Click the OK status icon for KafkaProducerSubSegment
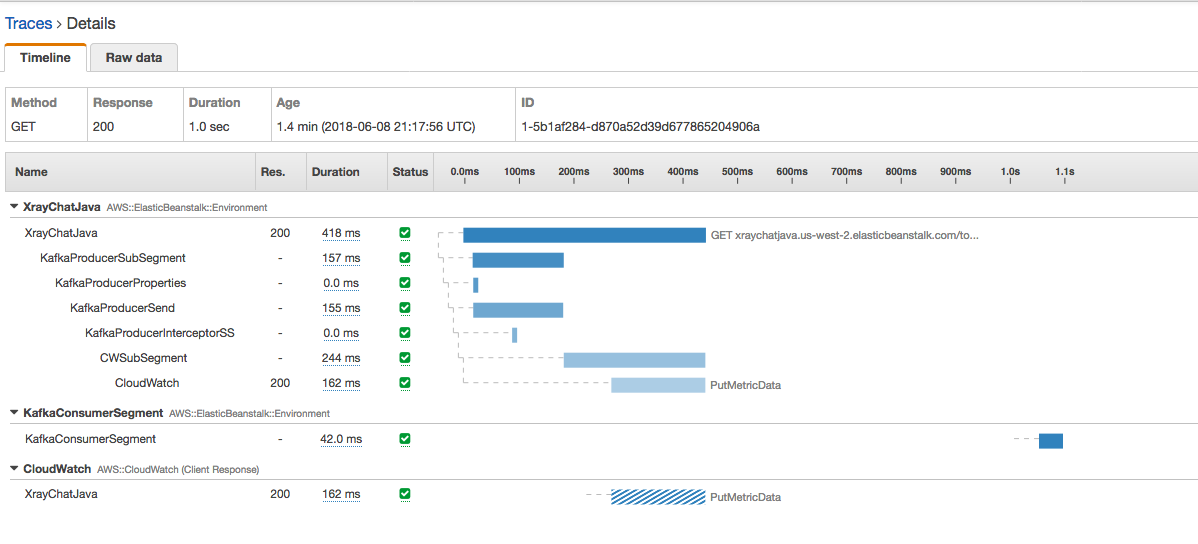 [405, 258]
